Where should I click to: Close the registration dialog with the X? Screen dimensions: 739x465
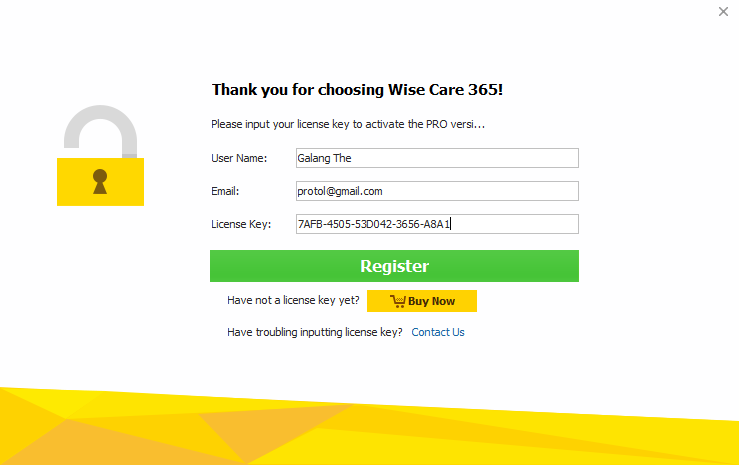[x=723, y=12]
